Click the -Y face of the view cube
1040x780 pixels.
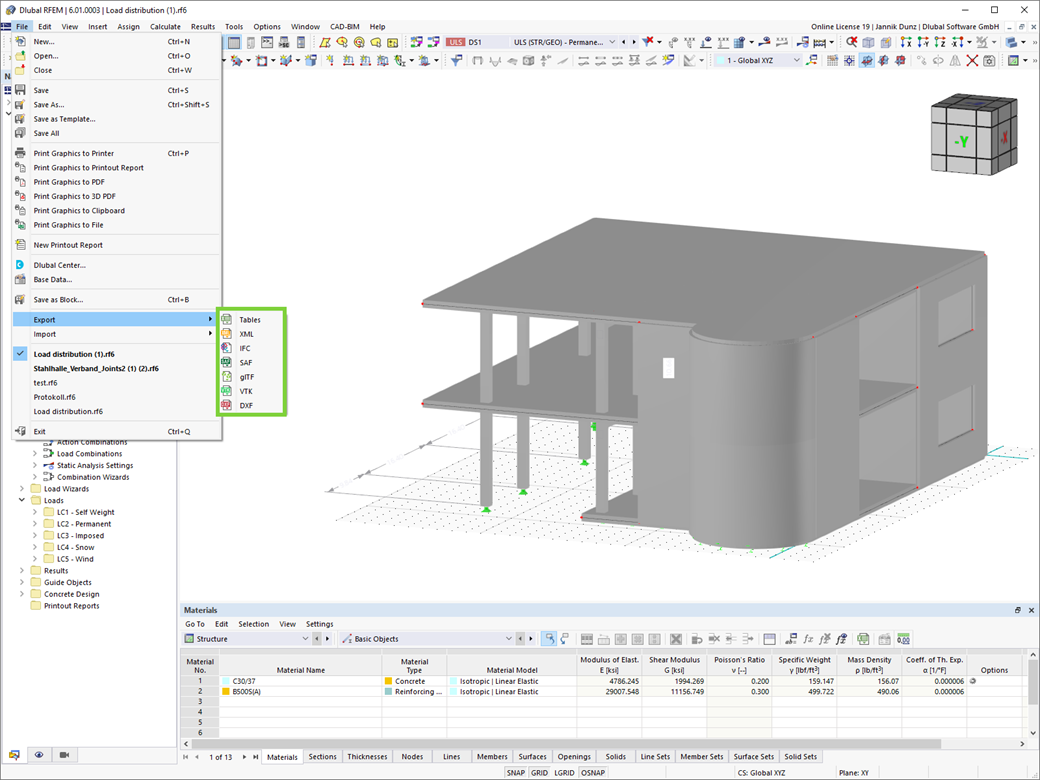[x=962, y=141]
